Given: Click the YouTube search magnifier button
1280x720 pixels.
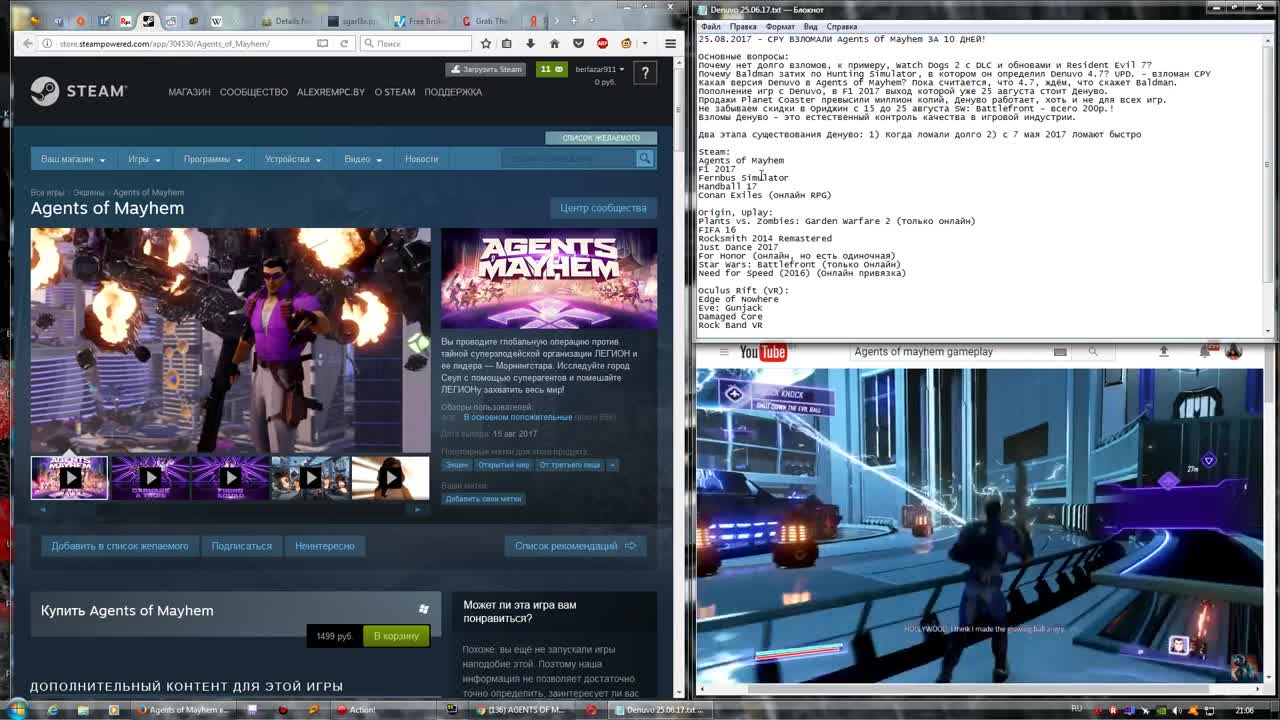Looking at the screenshot, I should point(1093,352).
